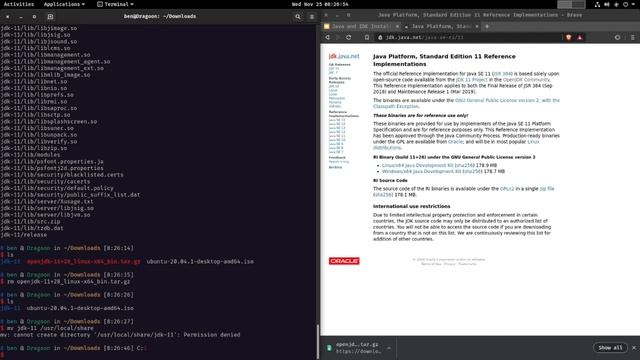Click 'Report a bug' sidebar link
The image size is (640, 360).
(339, 162)
